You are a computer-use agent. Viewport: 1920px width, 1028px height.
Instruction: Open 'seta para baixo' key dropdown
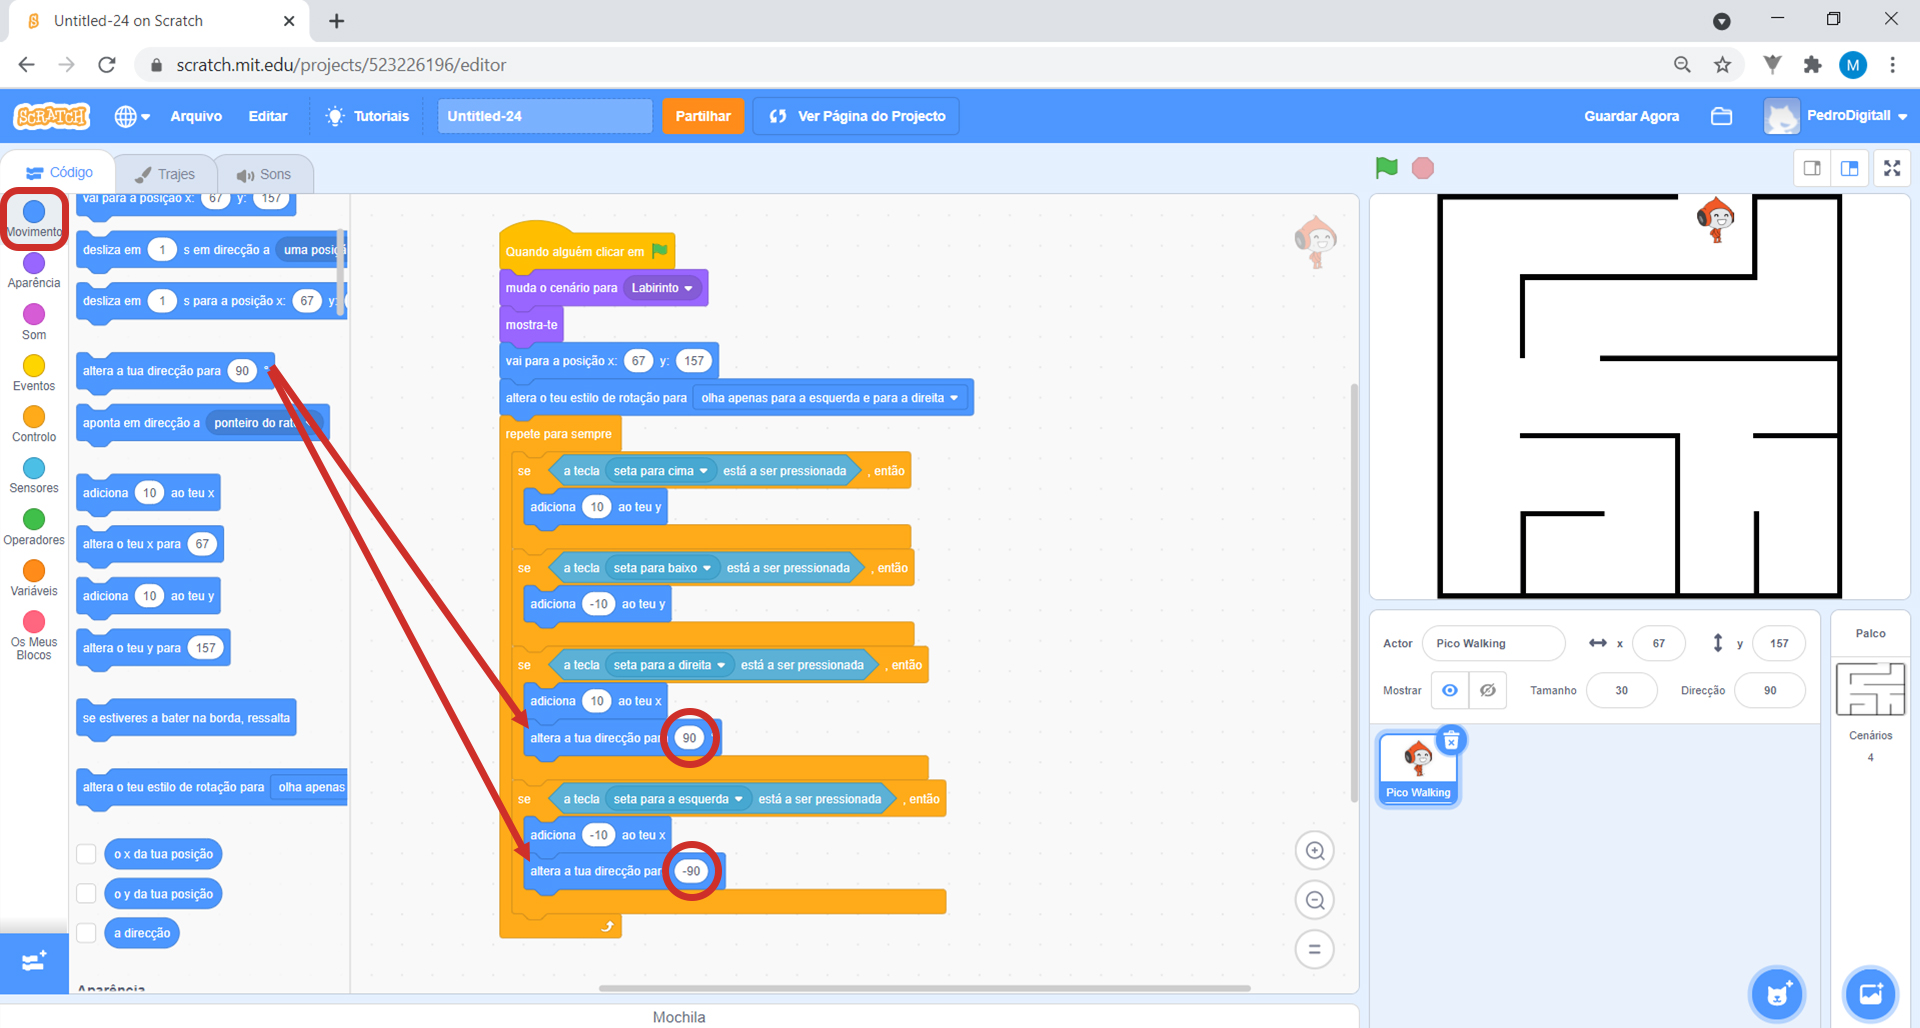pos(662,568)
